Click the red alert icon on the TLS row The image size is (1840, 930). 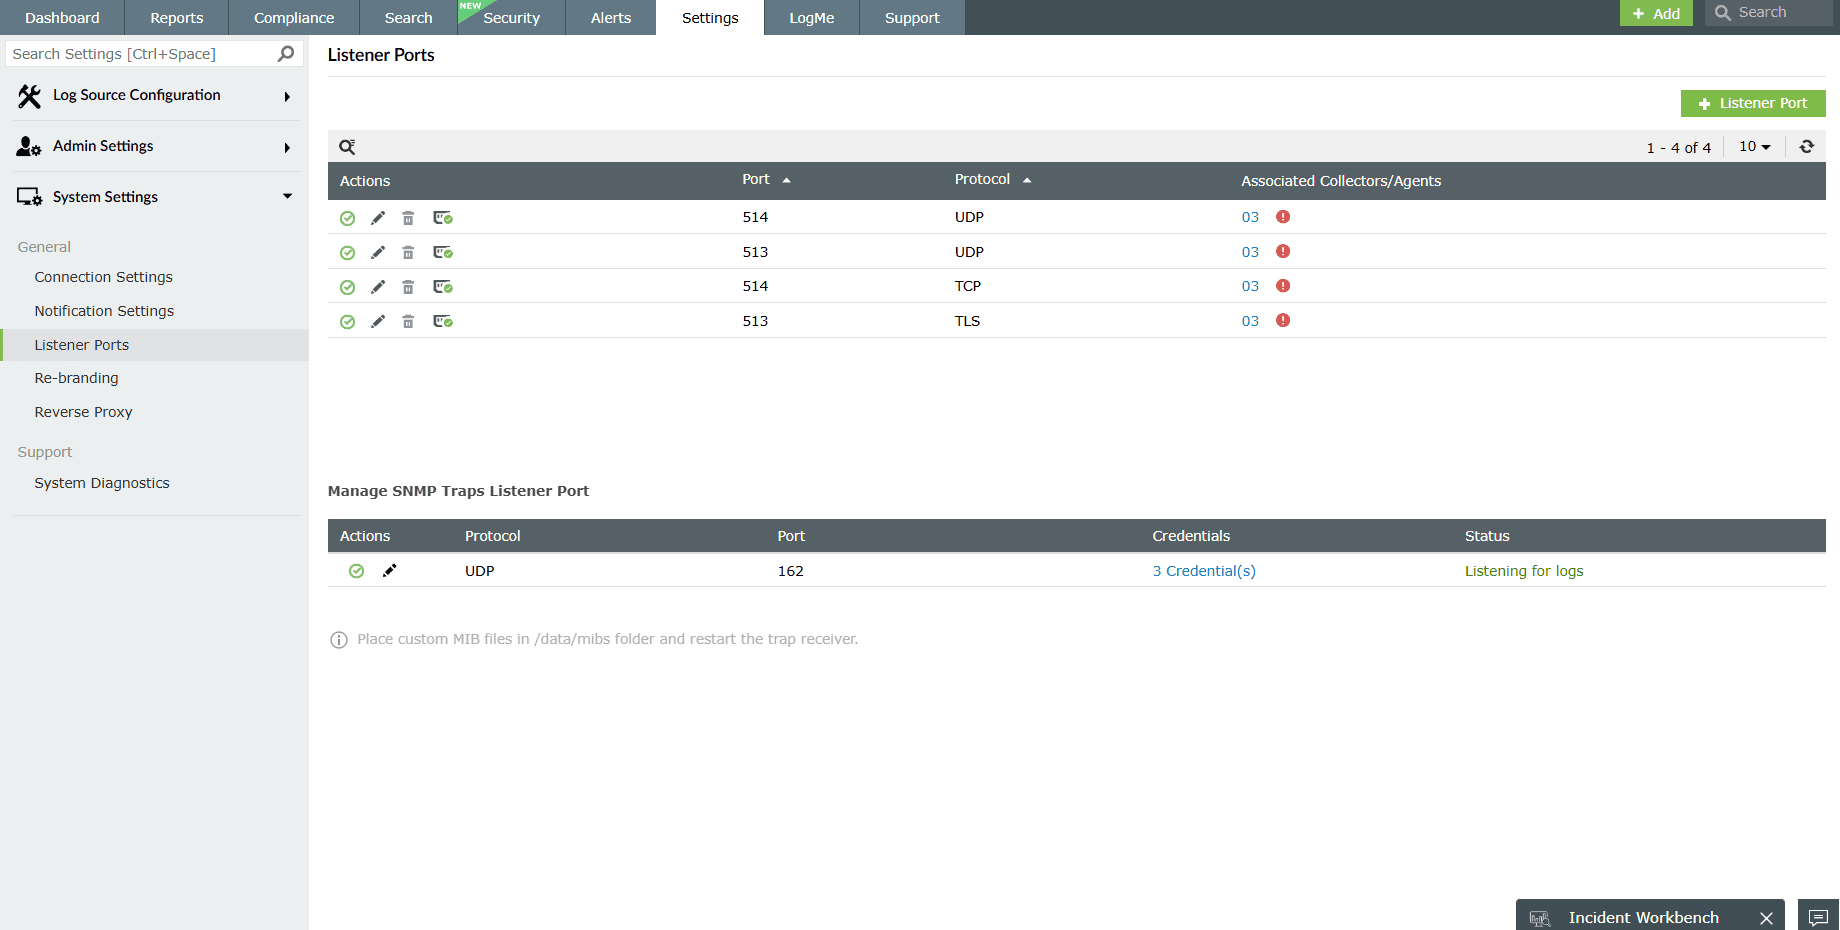[x=1283, y=320]
